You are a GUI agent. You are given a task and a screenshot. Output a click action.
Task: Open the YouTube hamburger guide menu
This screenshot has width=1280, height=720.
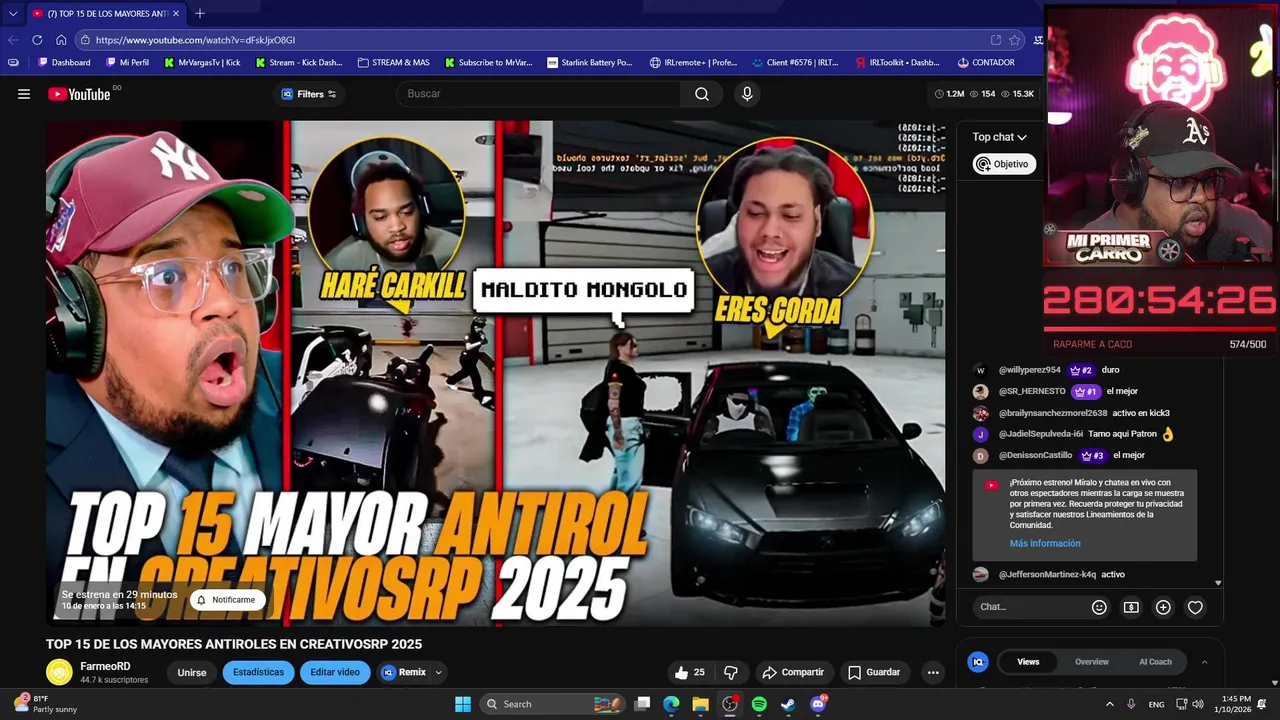point(24,94)
